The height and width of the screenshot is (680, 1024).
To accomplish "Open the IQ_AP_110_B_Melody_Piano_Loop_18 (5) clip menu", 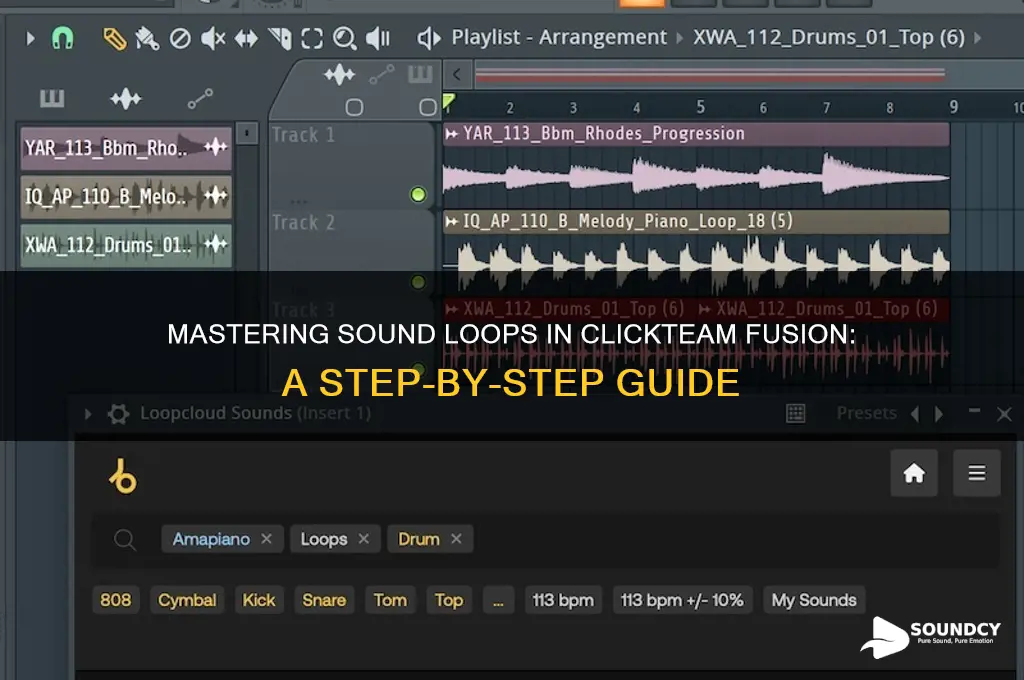I will click(451, 222).
